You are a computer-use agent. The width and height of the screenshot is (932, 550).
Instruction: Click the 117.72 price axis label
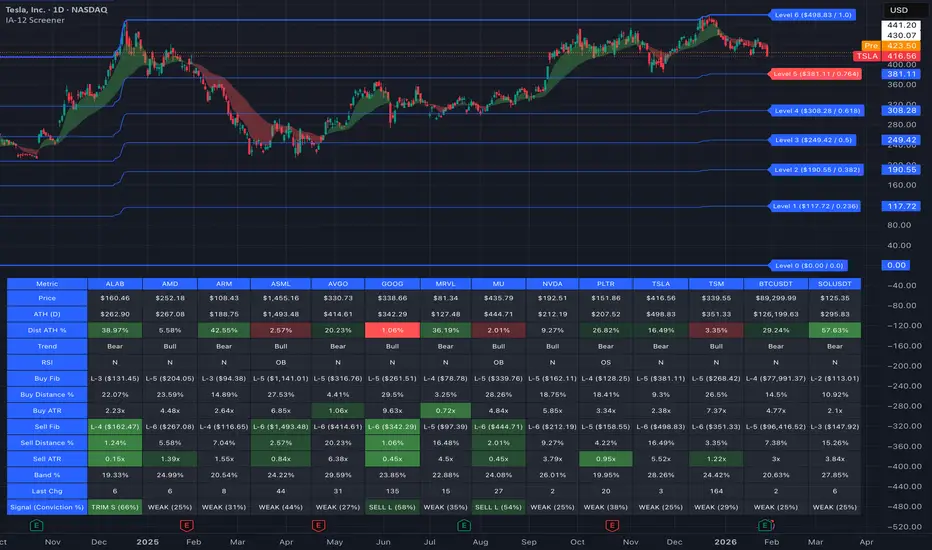901,206
